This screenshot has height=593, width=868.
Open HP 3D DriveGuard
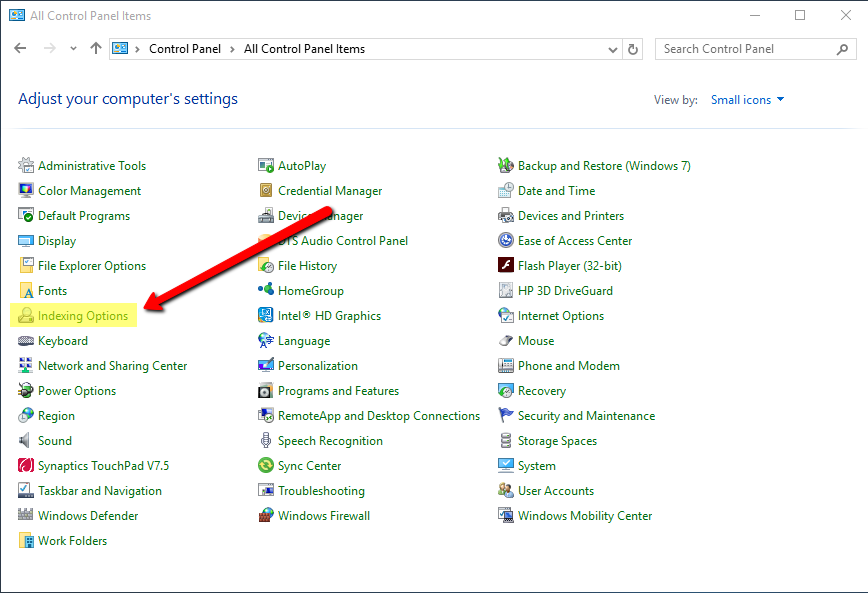565,291
